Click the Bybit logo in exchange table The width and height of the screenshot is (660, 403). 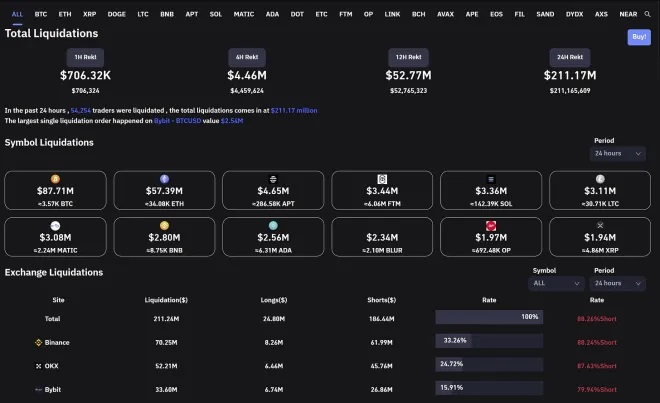38,389
